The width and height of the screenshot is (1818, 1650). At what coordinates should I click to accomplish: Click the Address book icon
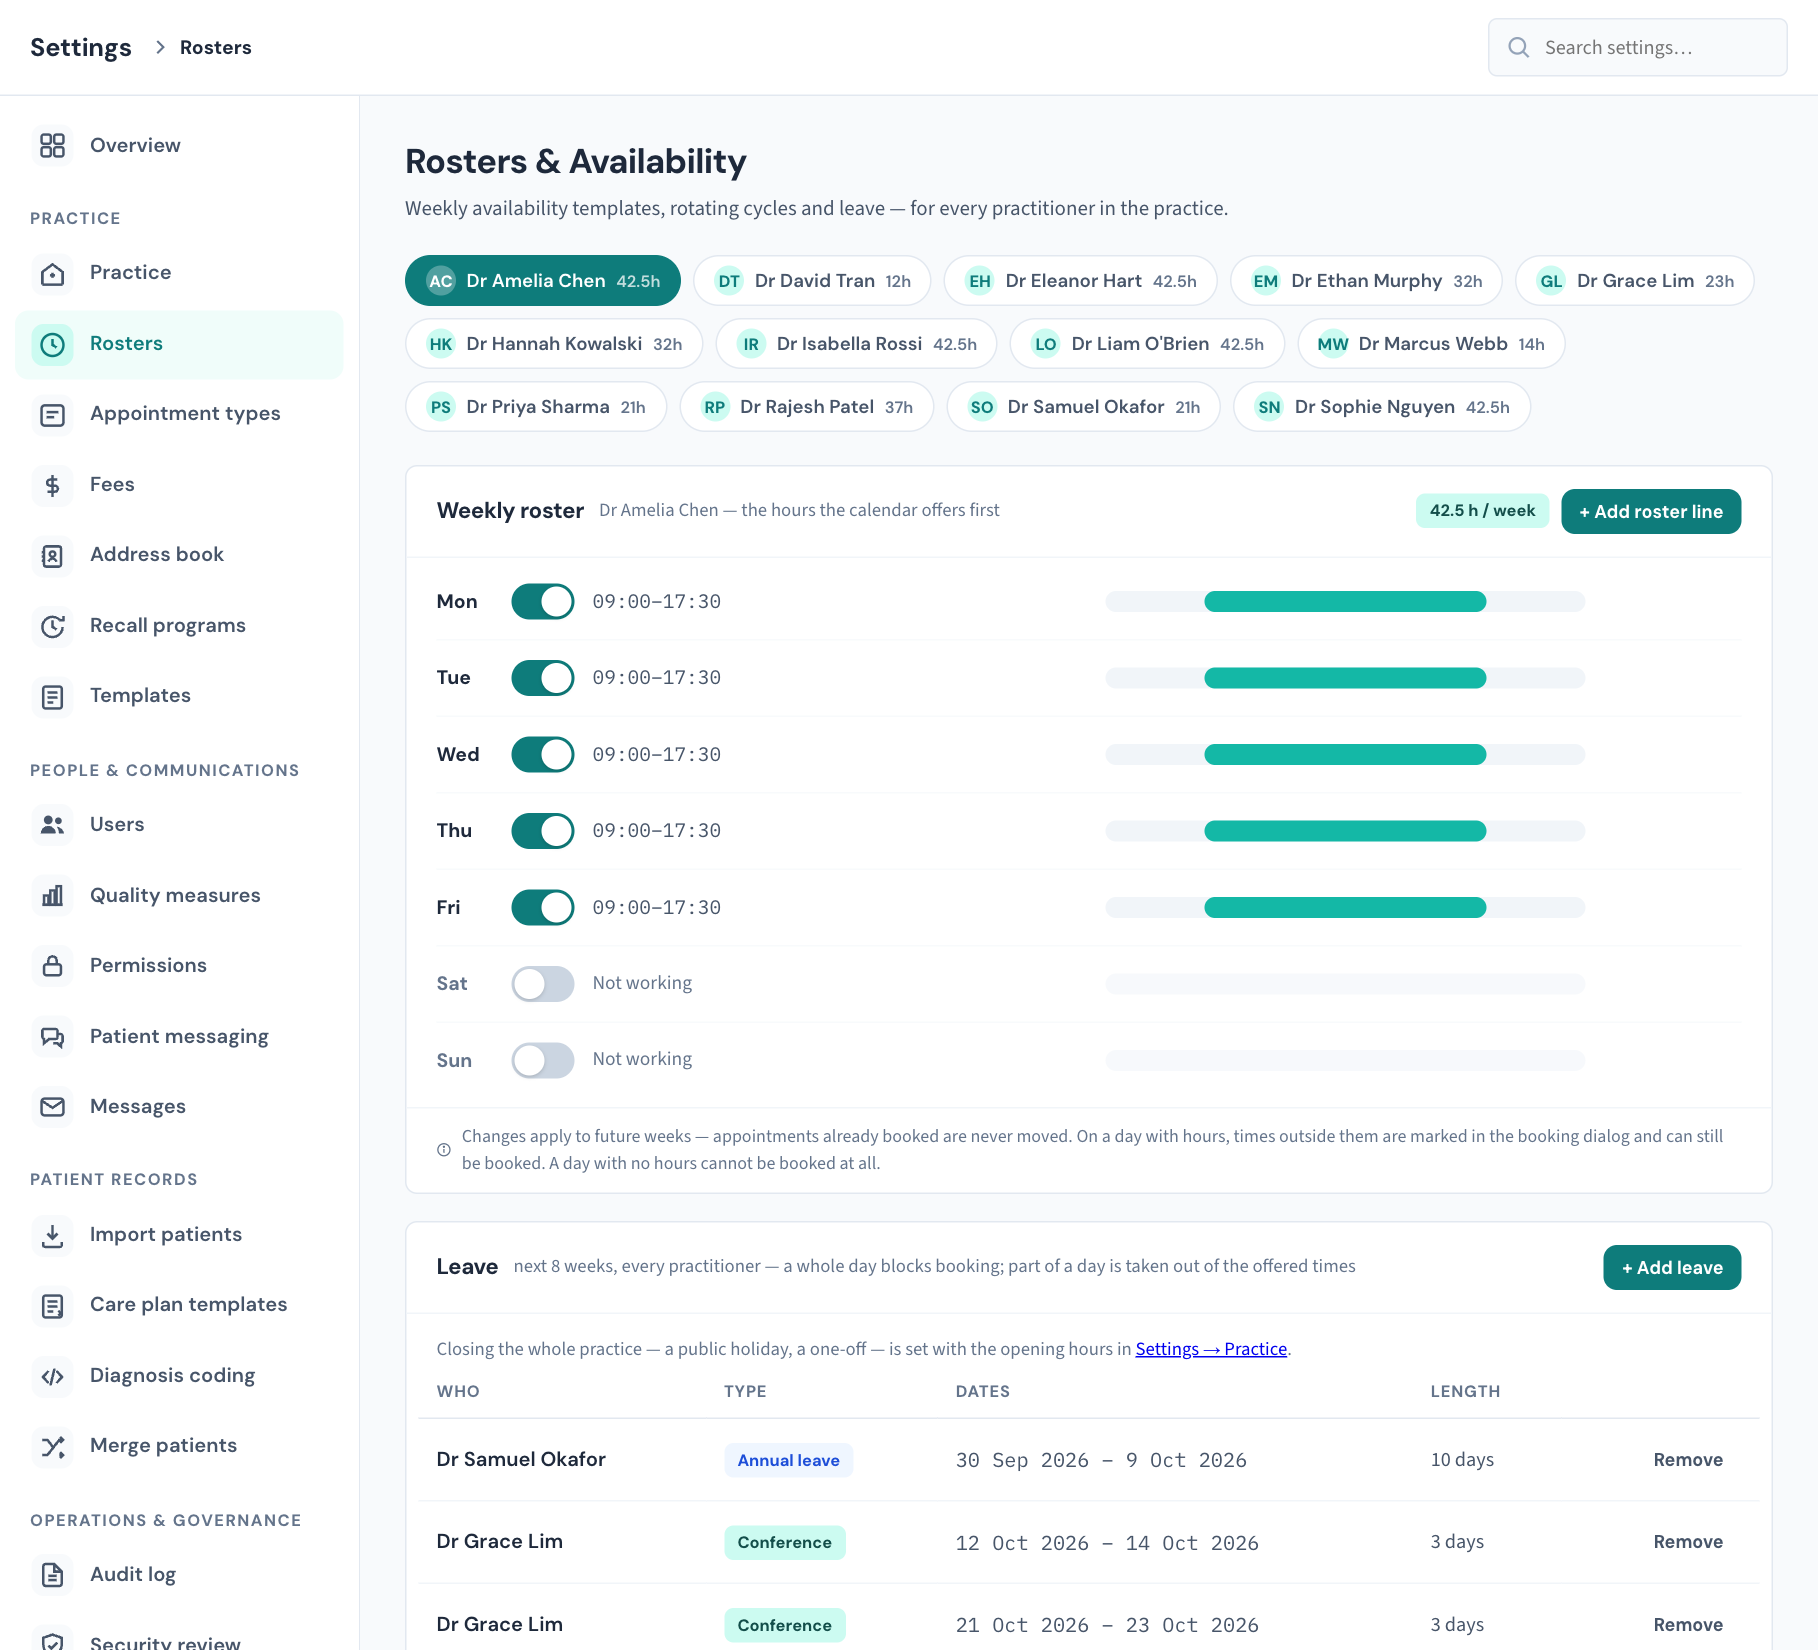click(52, 555)
